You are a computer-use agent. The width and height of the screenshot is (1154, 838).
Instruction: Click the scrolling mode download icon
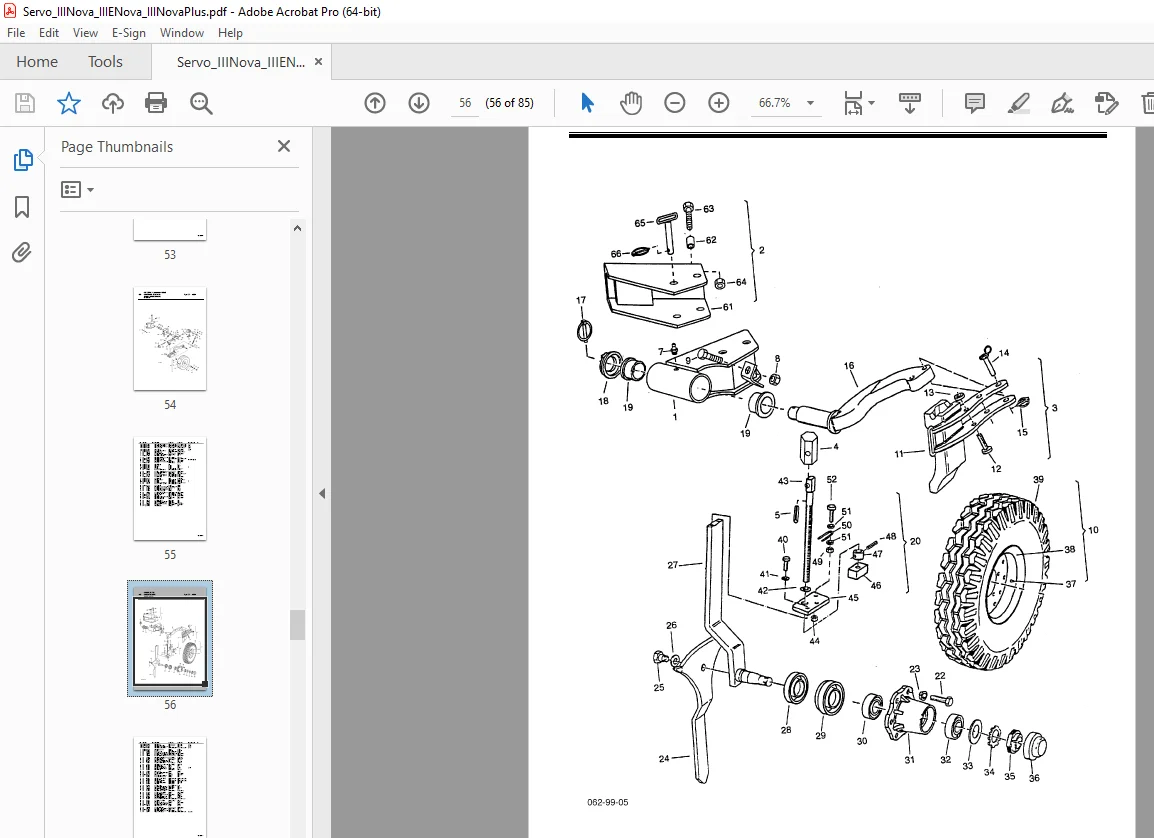coord(910,103)
